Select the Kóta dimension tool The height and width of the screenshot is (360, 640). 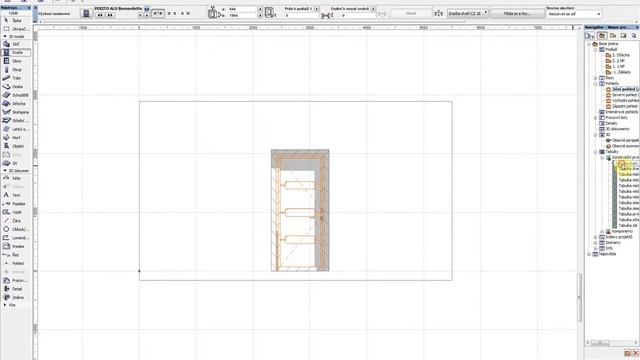16,178
